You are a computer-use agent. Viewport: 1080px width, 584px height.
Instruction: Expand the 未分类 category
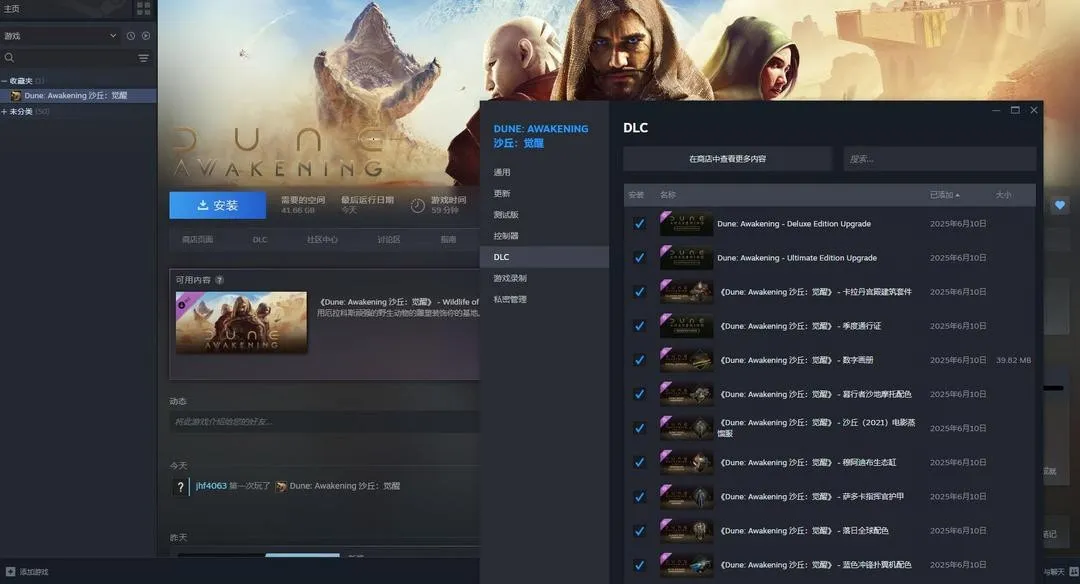5,111
